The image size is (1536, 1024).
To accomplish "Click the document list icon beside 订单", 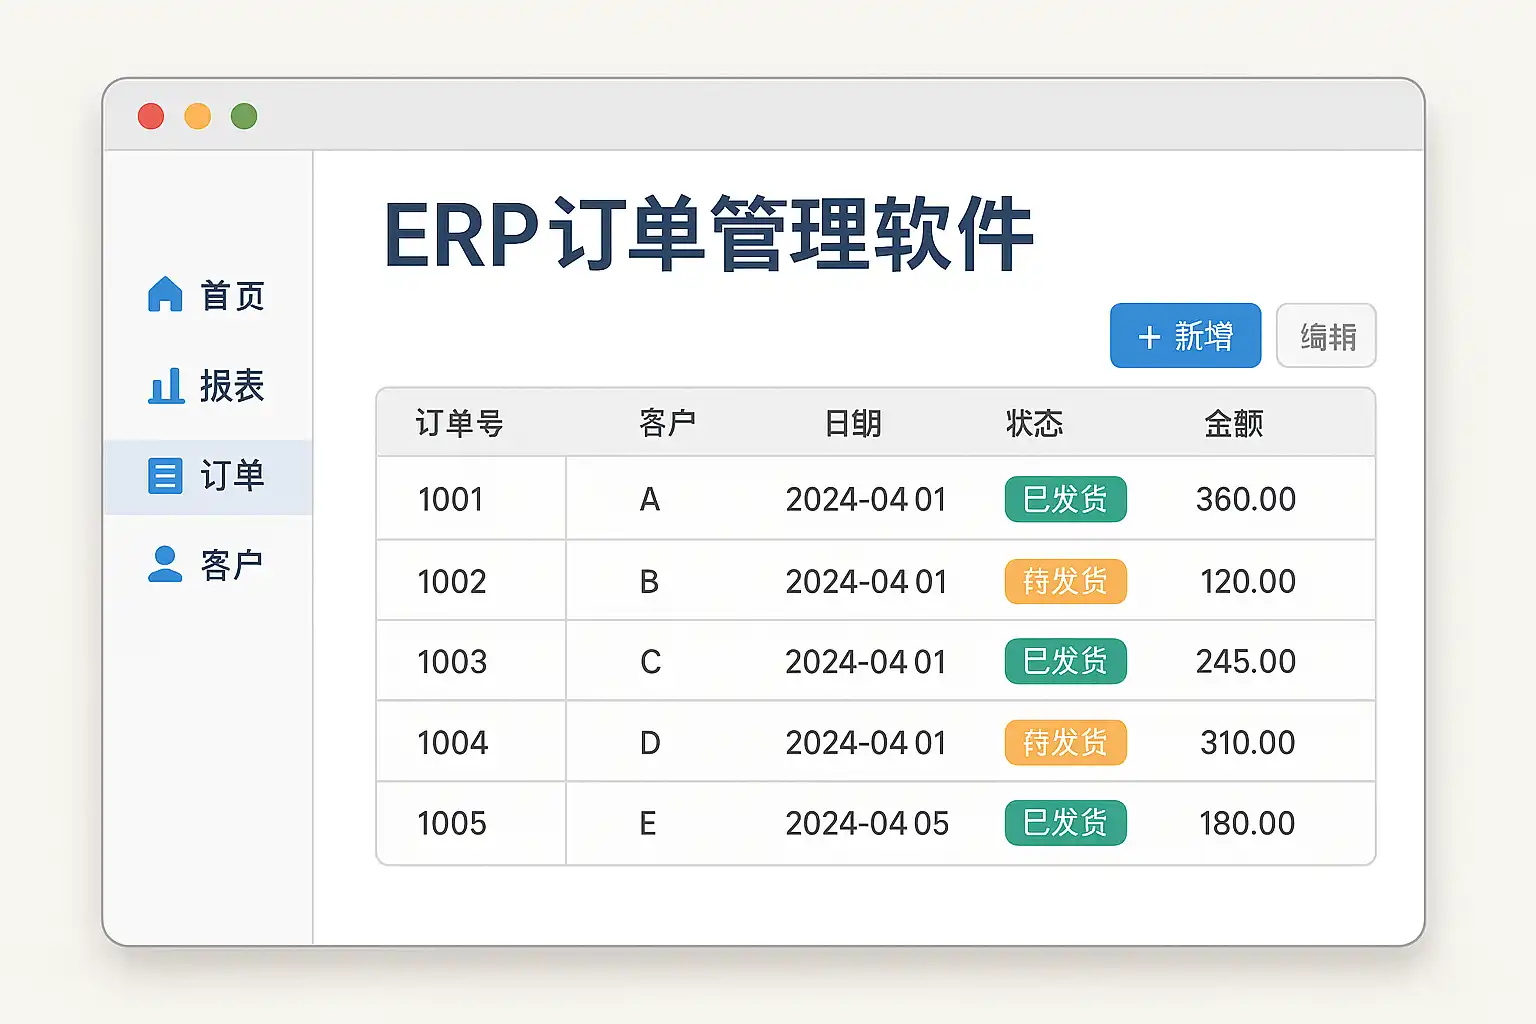I will click(x=165, y=475).
